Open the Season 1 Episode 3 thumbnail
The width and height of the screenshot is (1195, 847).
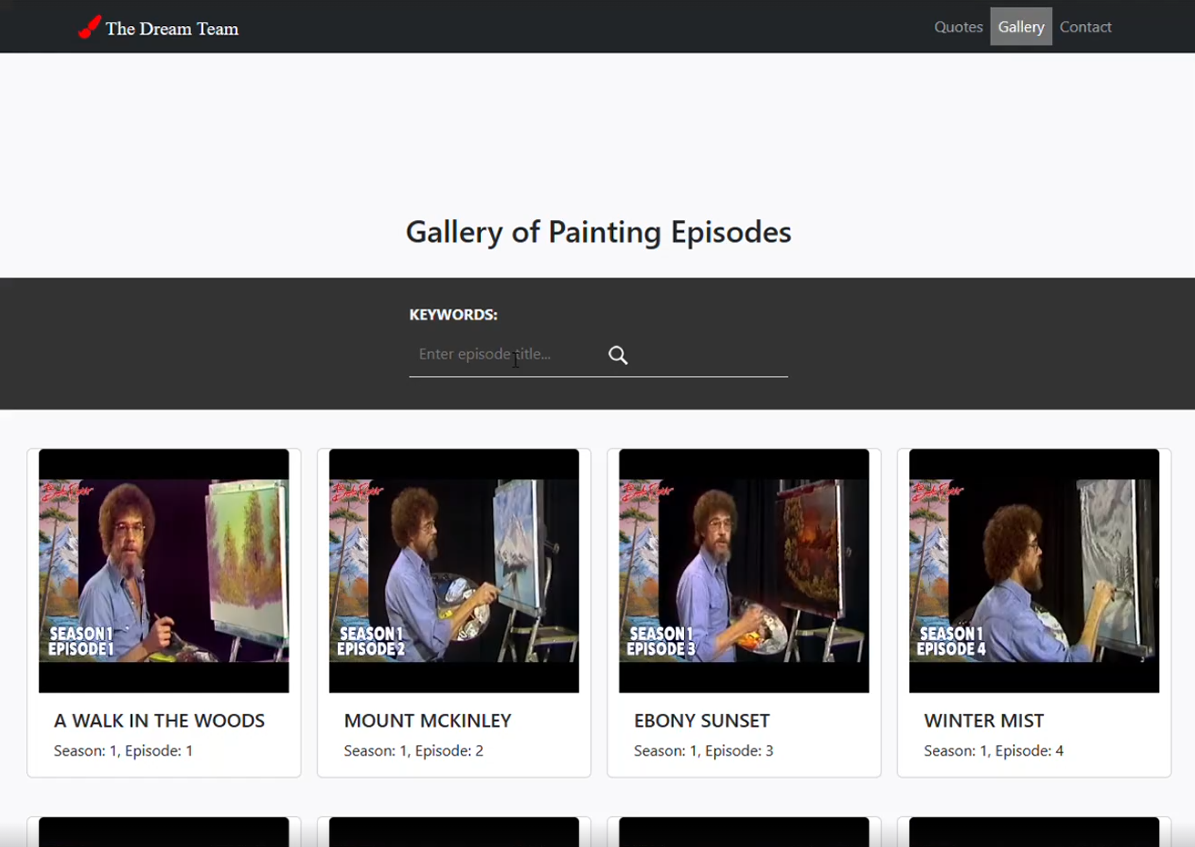coord(744,571)
